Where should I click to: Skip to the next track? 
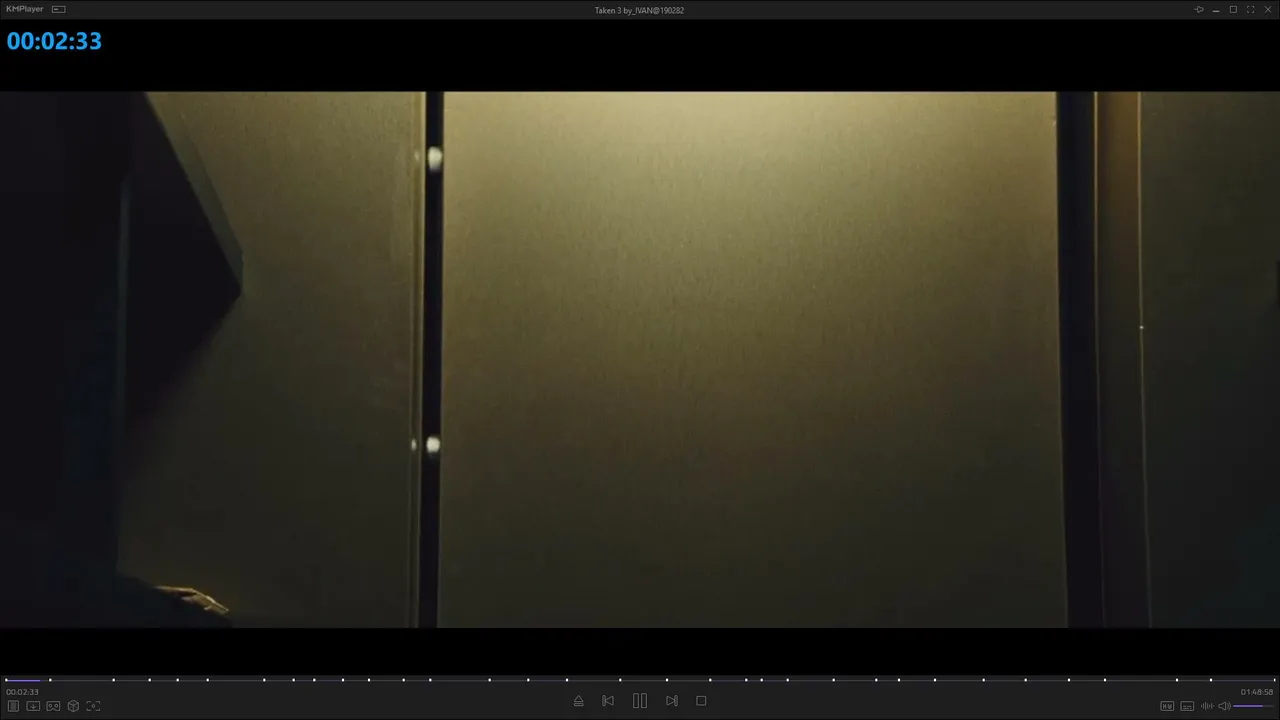click(672, 701)
